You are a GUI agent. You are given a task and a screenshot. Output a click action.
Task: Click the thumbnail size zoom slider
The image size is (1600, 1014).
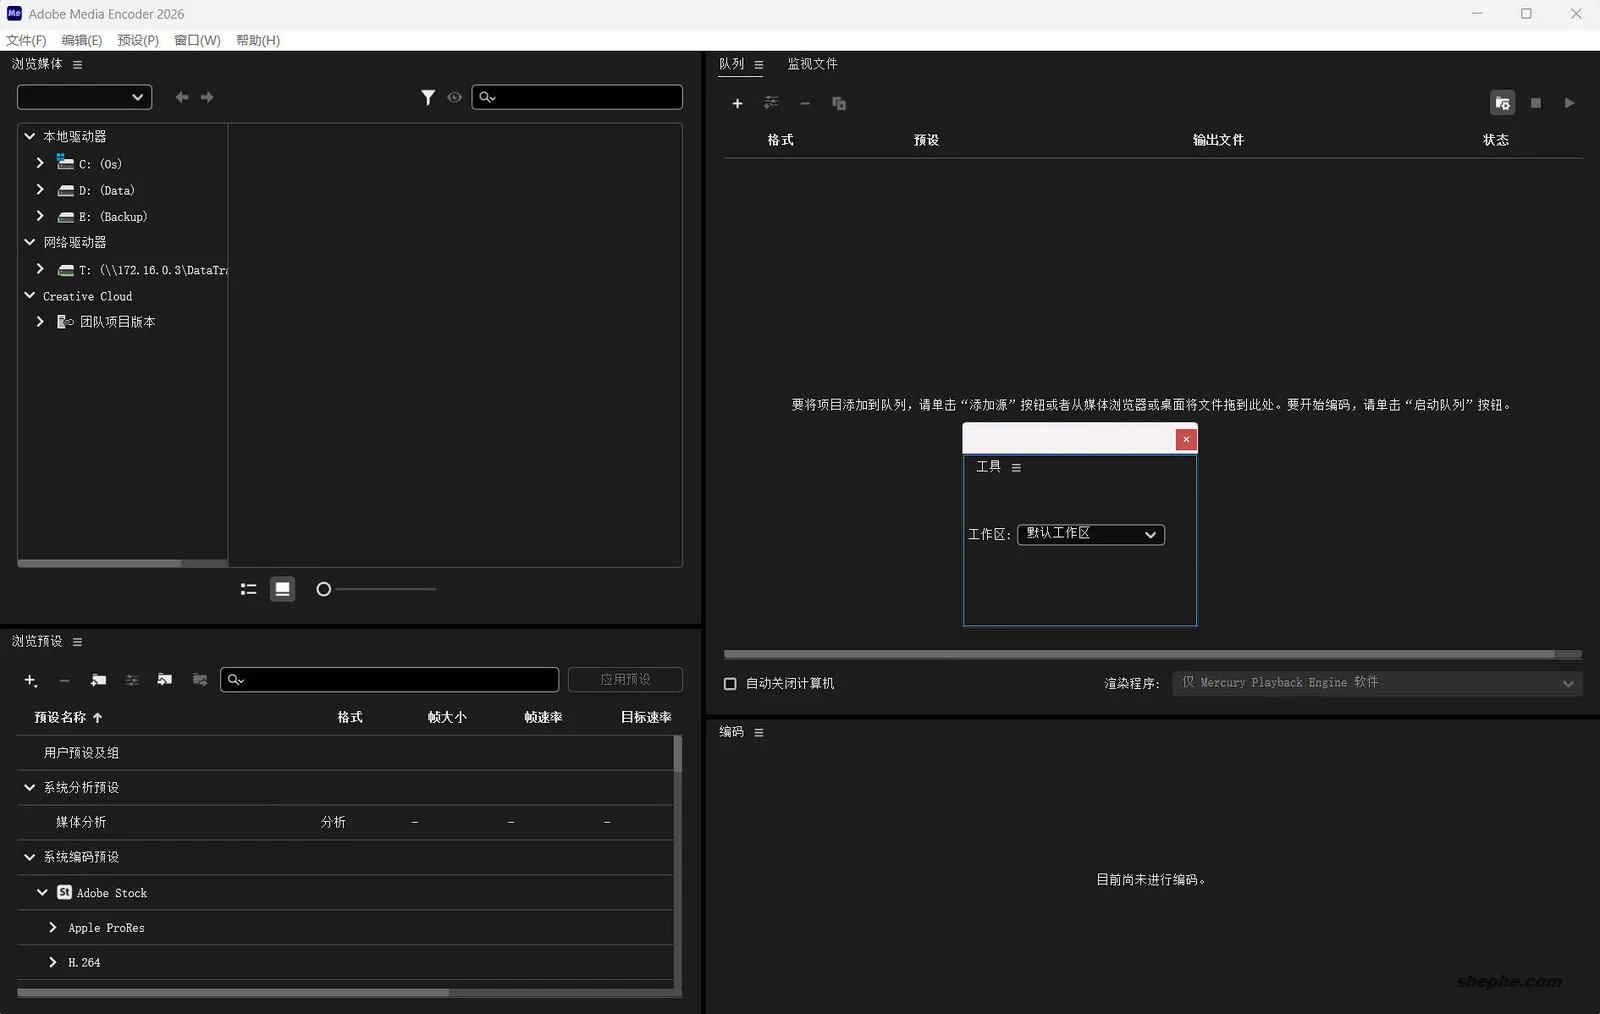[x=376, y=590]
